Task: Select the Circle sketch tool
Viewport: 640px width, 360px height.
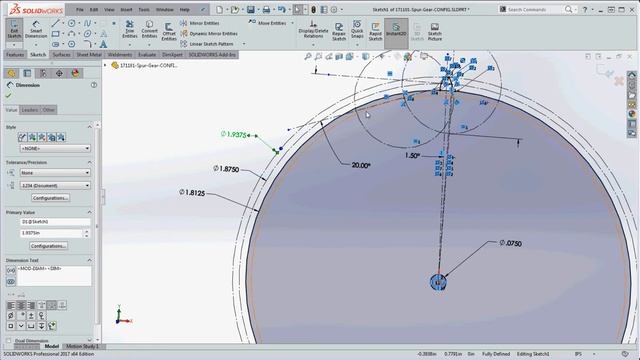Action: coord(71,23)
